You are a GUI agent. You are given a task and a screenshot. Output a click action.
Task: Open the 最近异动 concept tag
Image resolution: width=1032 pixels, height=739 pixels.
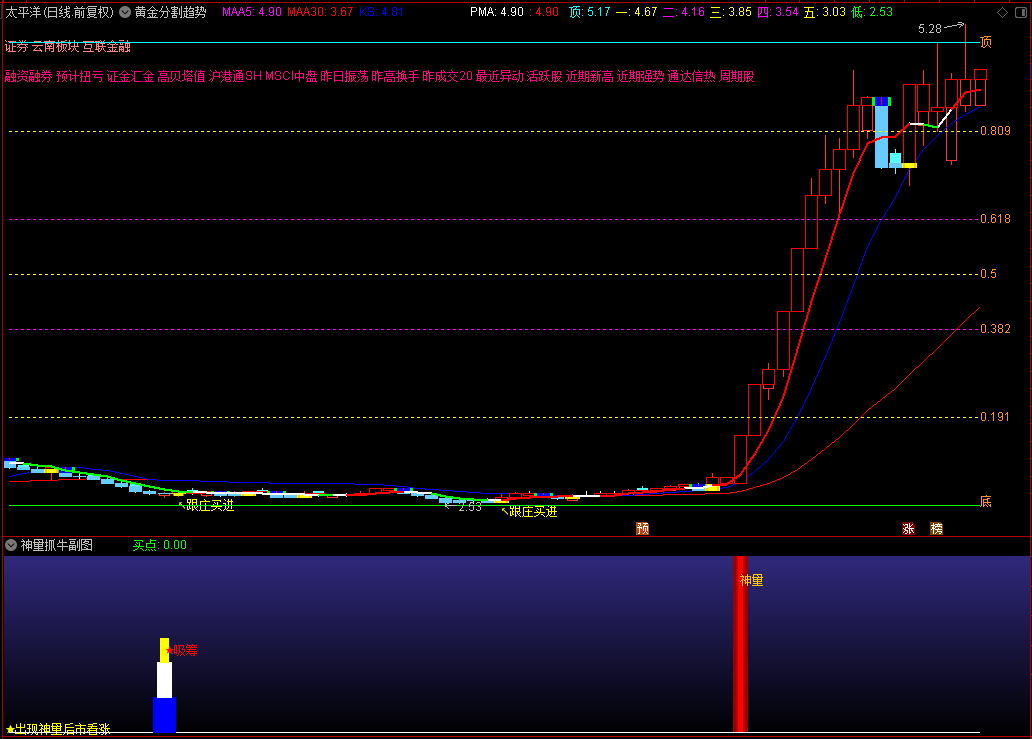click(x=500, y=76)
